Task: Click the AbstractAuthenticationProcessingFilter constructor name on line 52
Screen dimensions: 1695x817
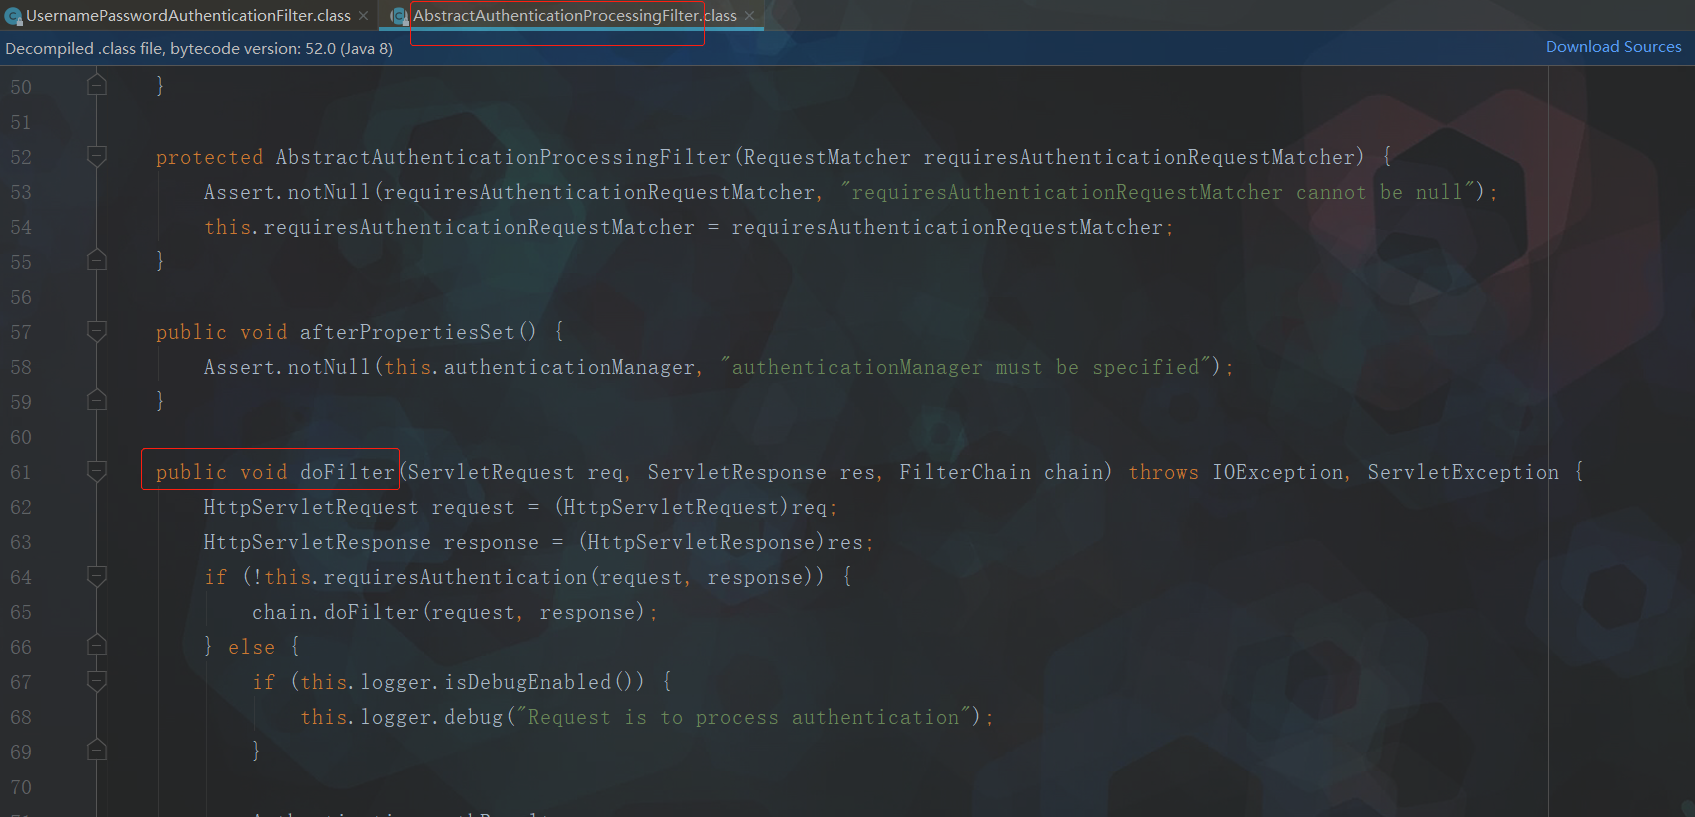Action: point(504,157)
